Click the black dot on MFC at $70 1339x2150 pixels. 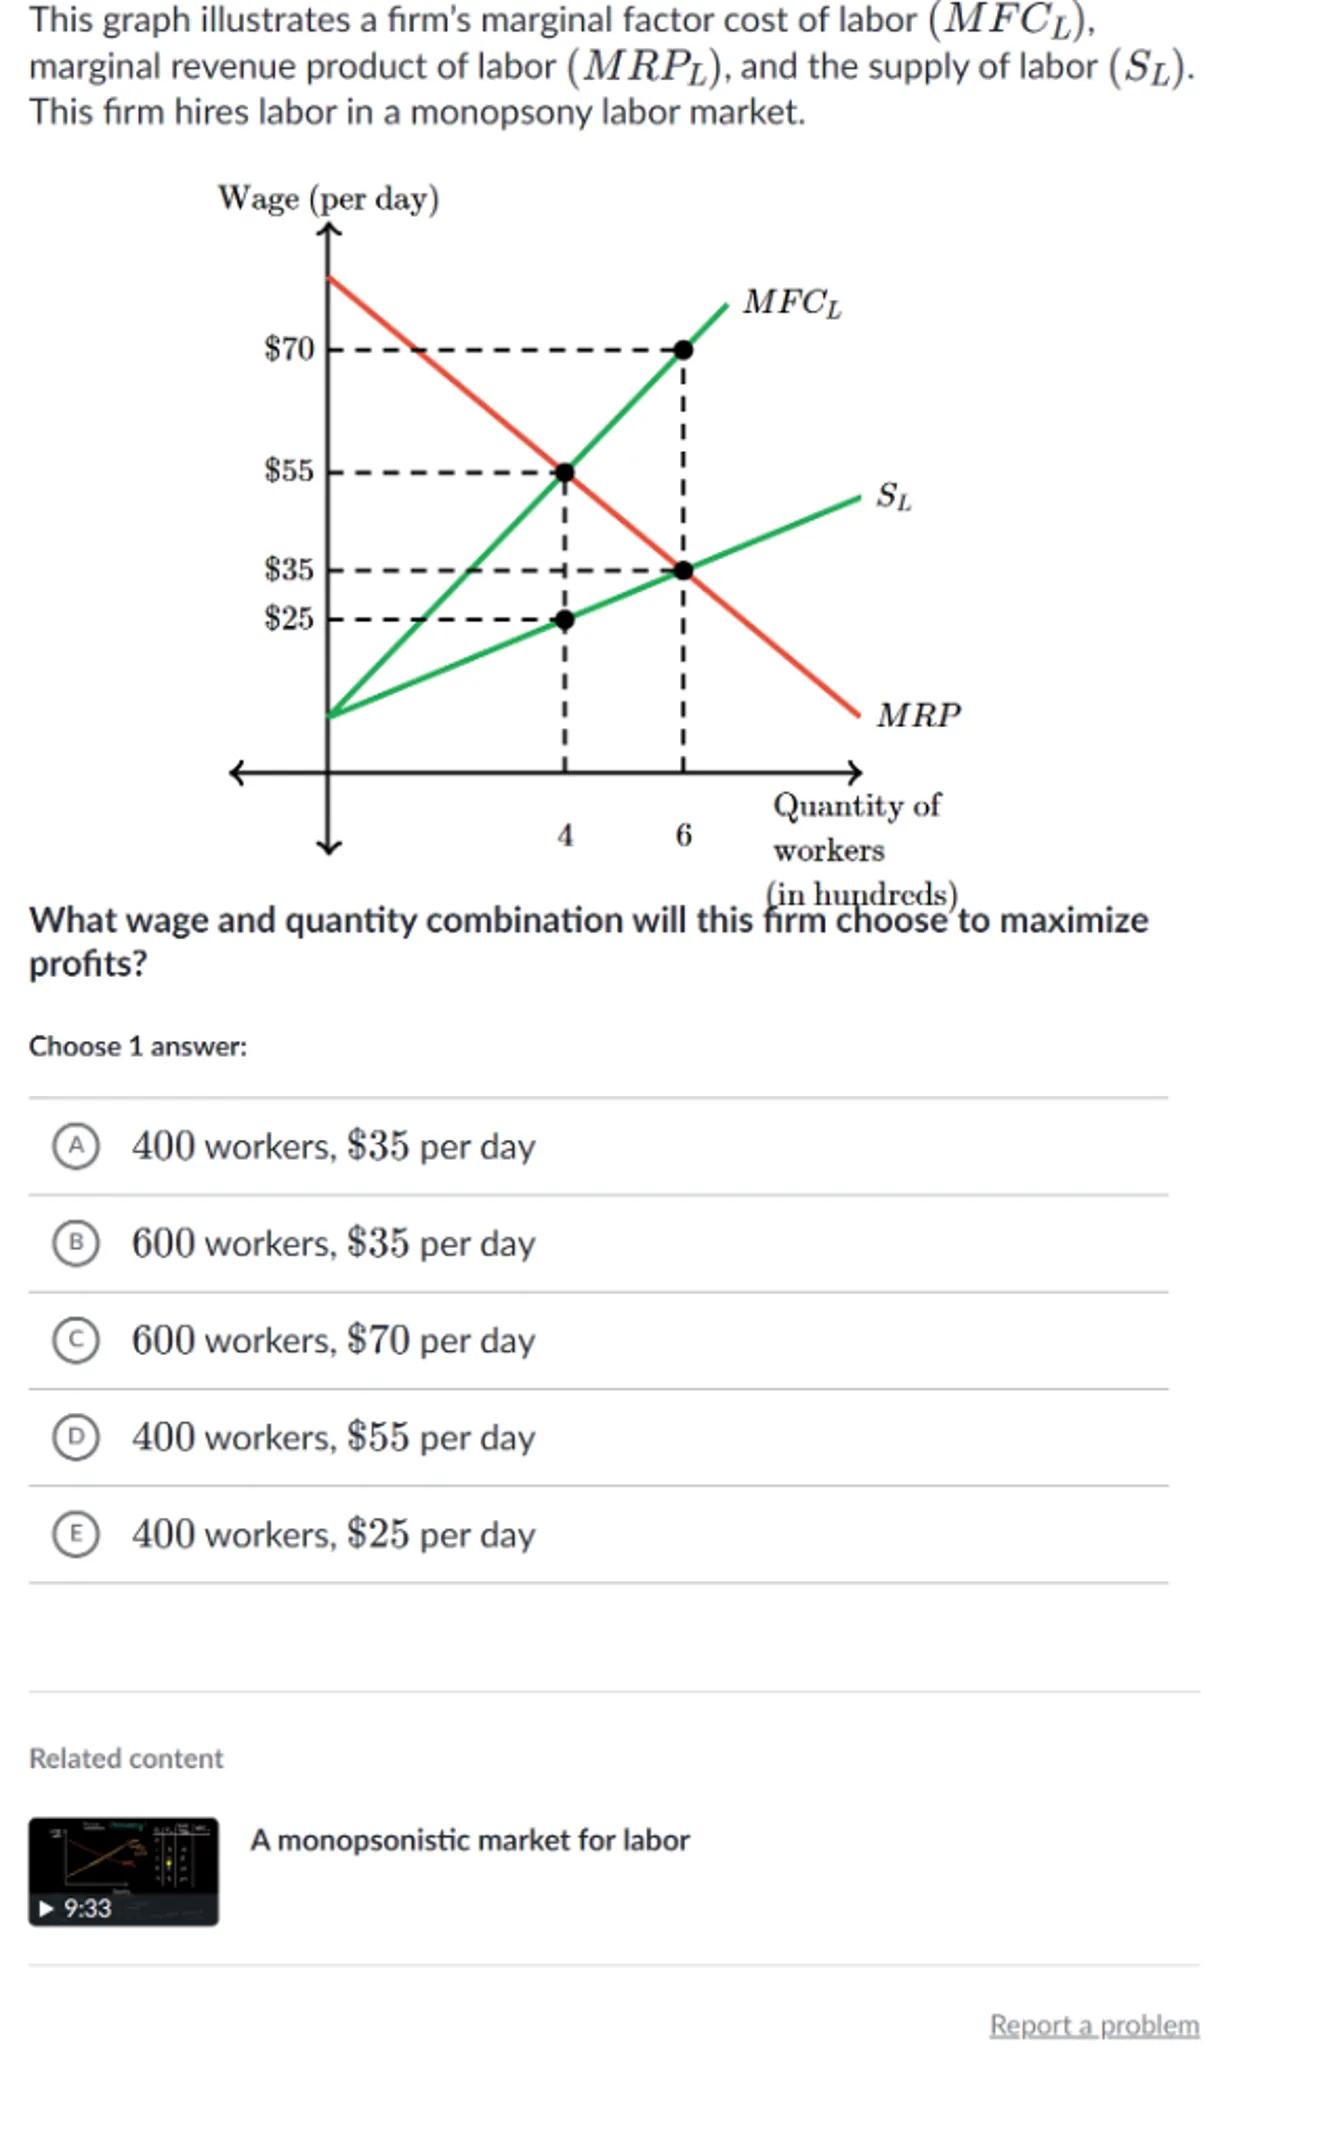pyautogui.click(x=683, y=350)
